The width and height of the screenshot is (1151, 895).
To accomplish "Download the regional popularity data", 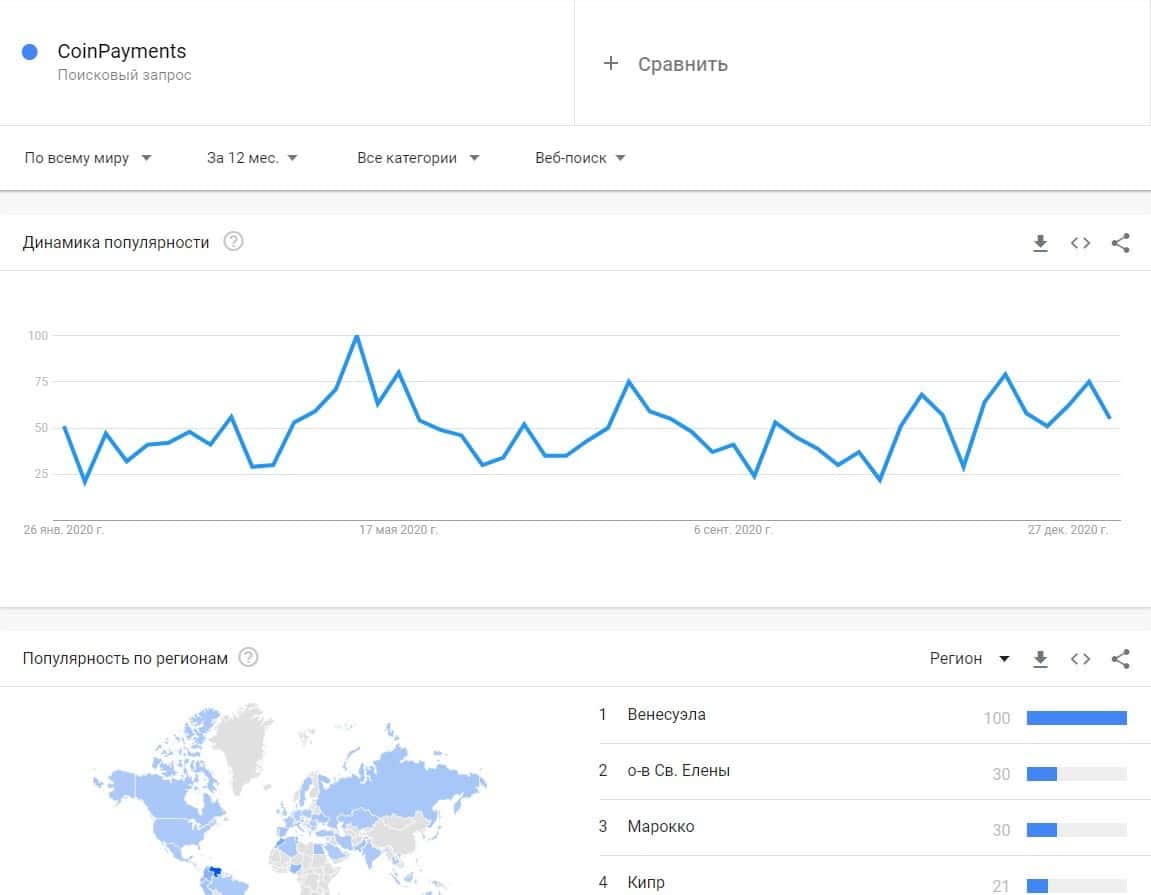I will 1040,659.
